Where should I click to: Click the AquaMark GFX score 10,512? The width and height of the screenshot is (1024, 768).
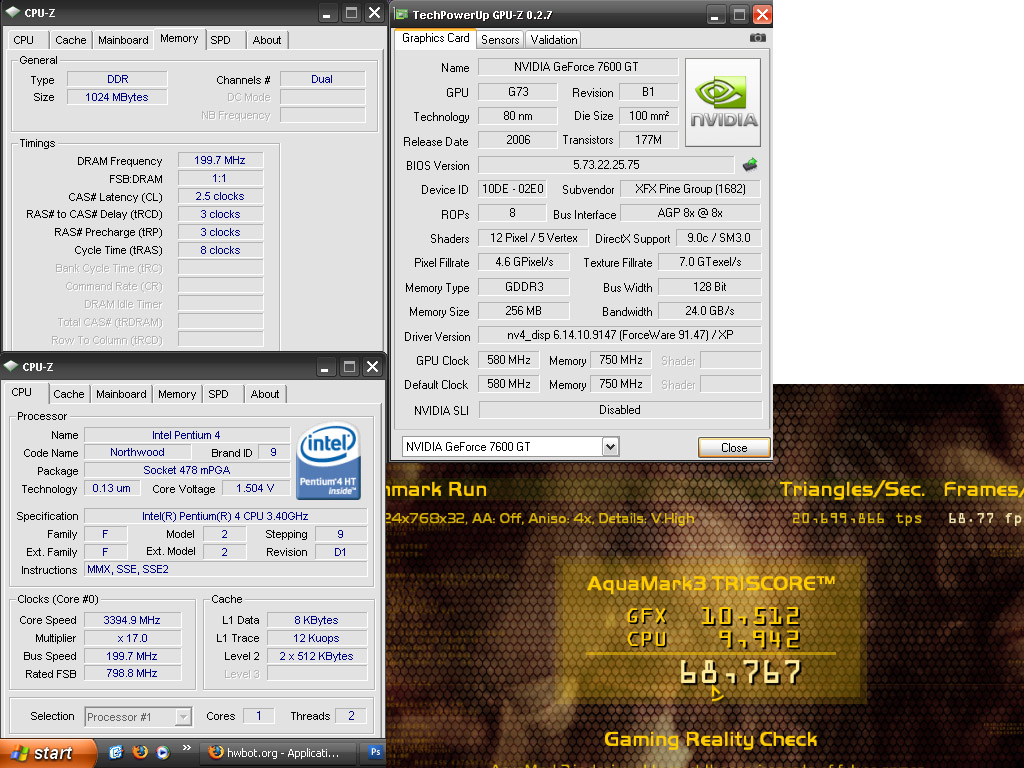tap(750, 616)
